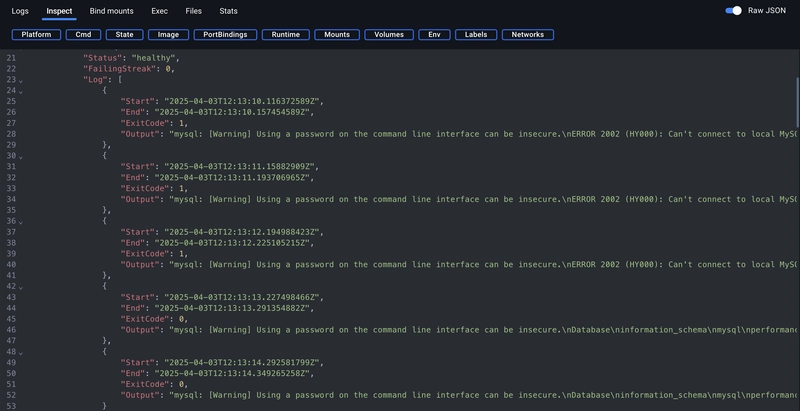Screen dimensions: 800x411
Task: Click the Output text on line 52
Action: [x=484, y=395]
